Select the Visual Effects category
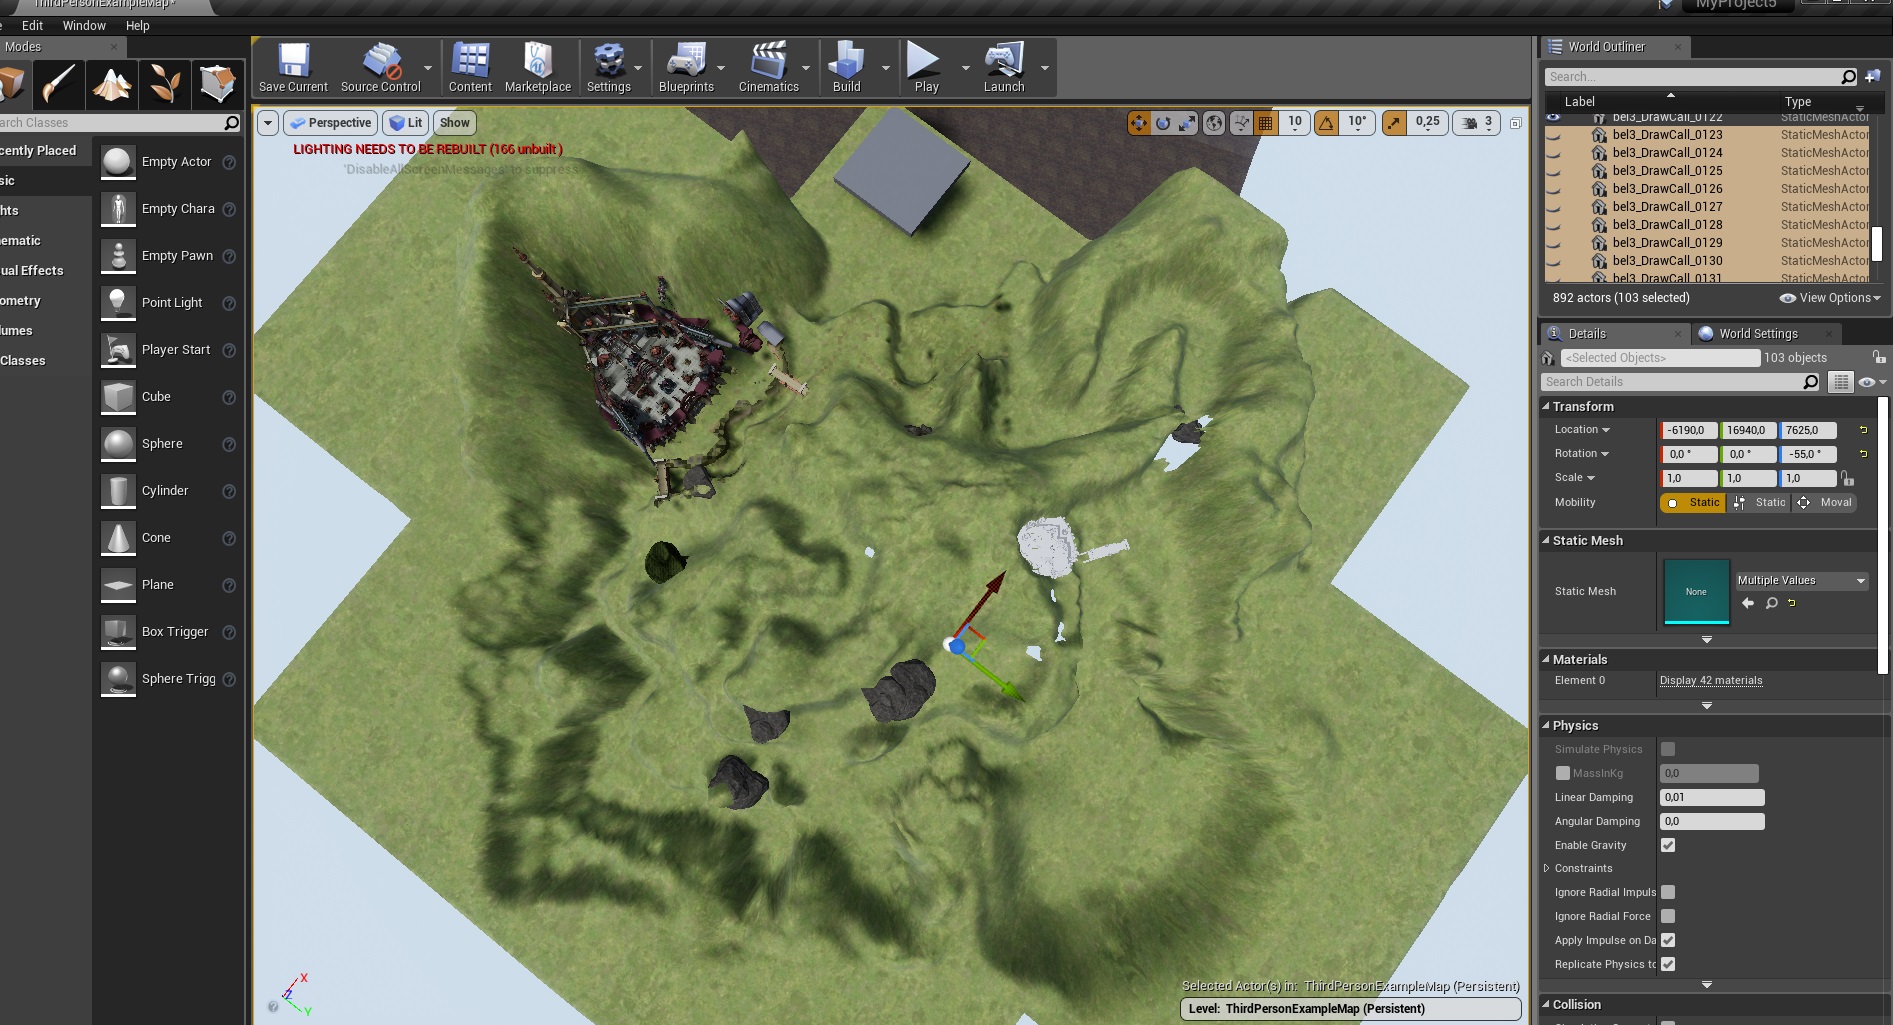1893x1025 pixels. (32, 271)
